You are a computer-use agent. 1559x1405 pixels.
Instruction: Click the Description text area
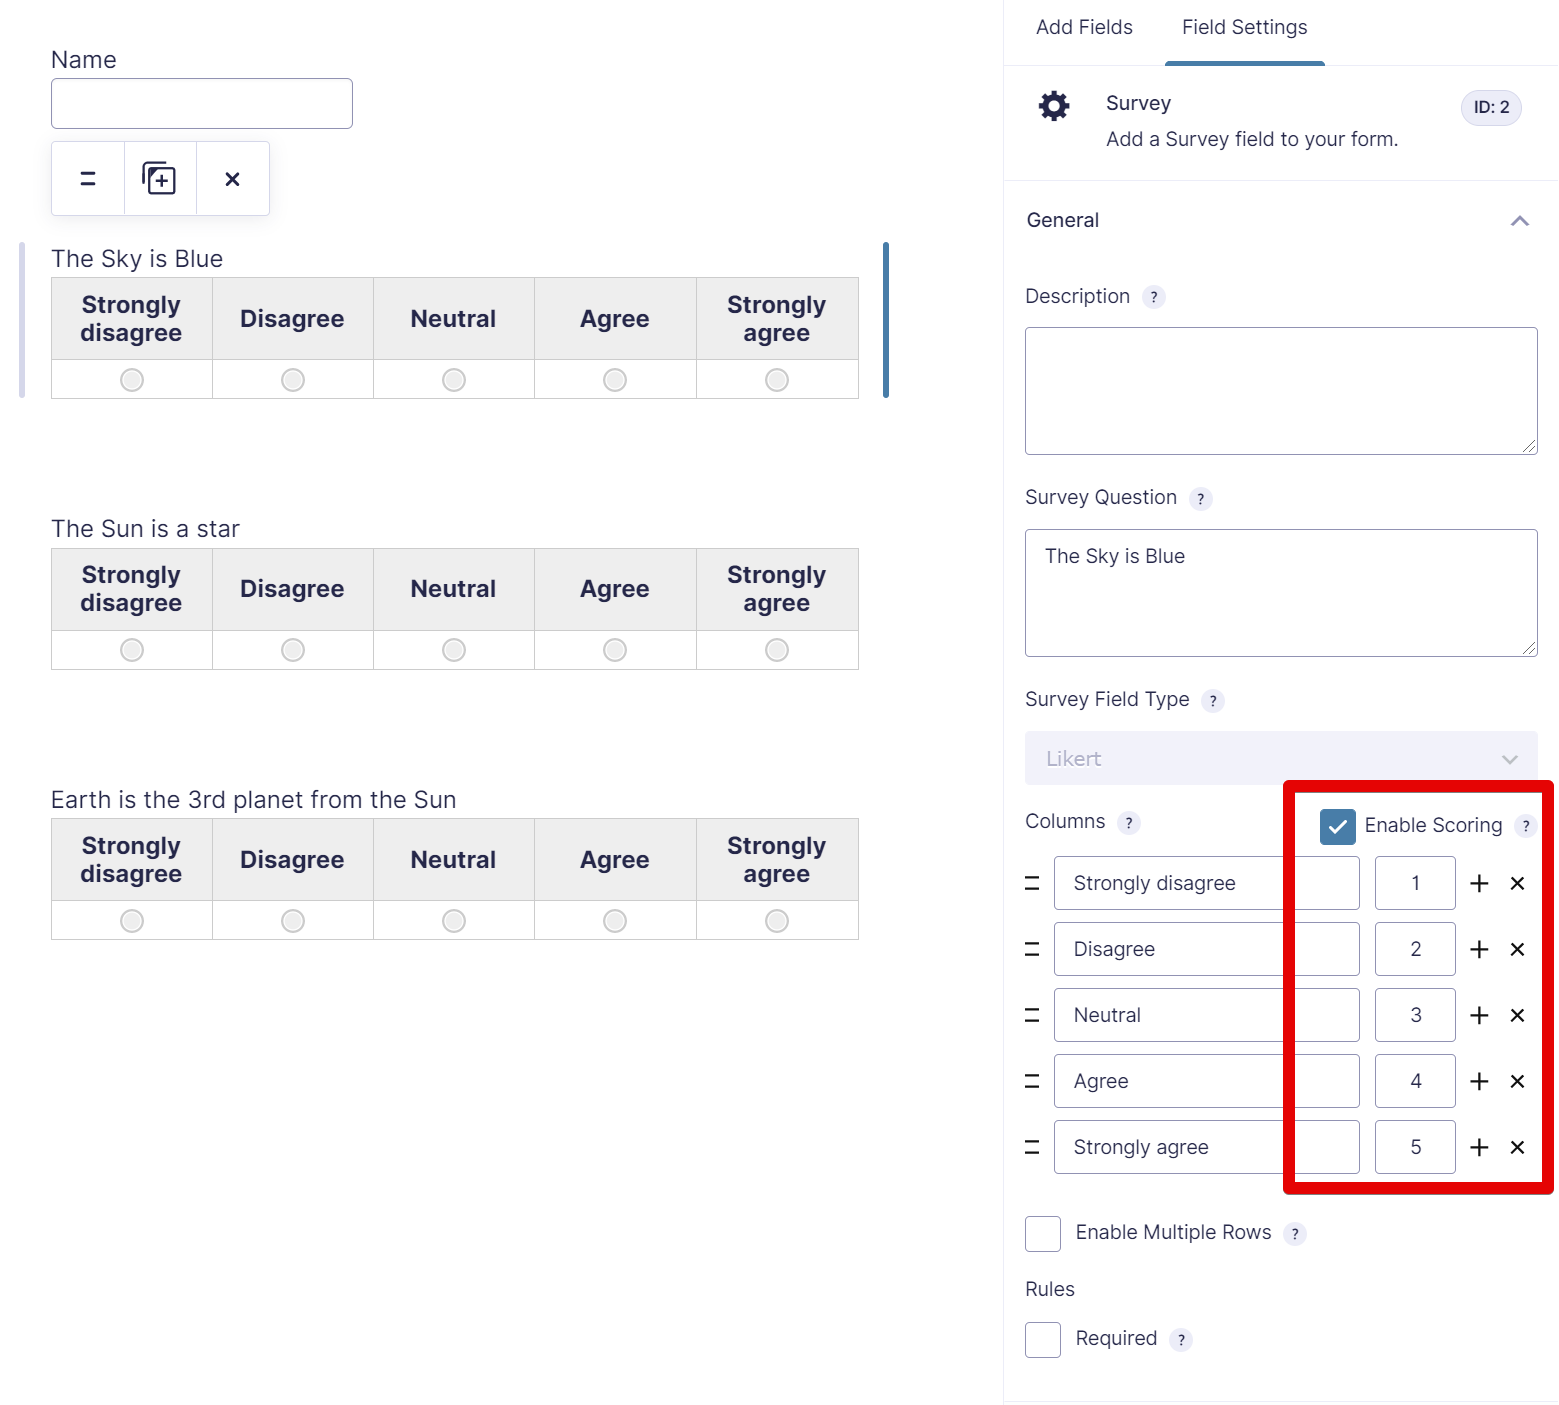click(1280, 390)
